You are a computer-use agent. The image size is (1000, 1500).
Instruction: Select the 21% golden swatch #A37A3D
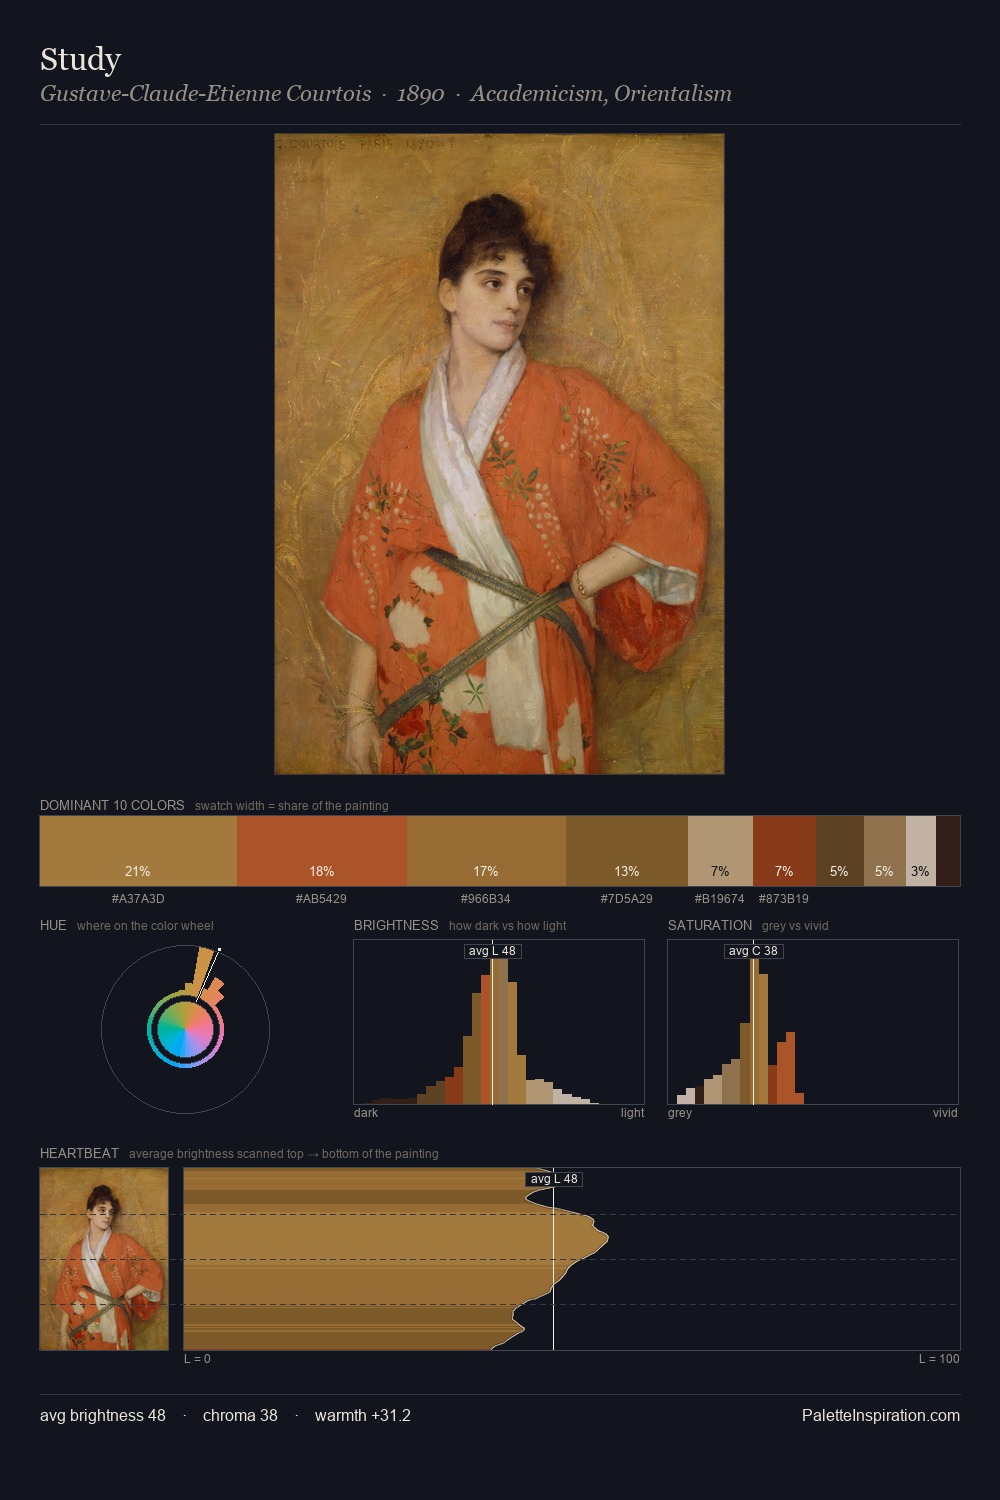138,851
